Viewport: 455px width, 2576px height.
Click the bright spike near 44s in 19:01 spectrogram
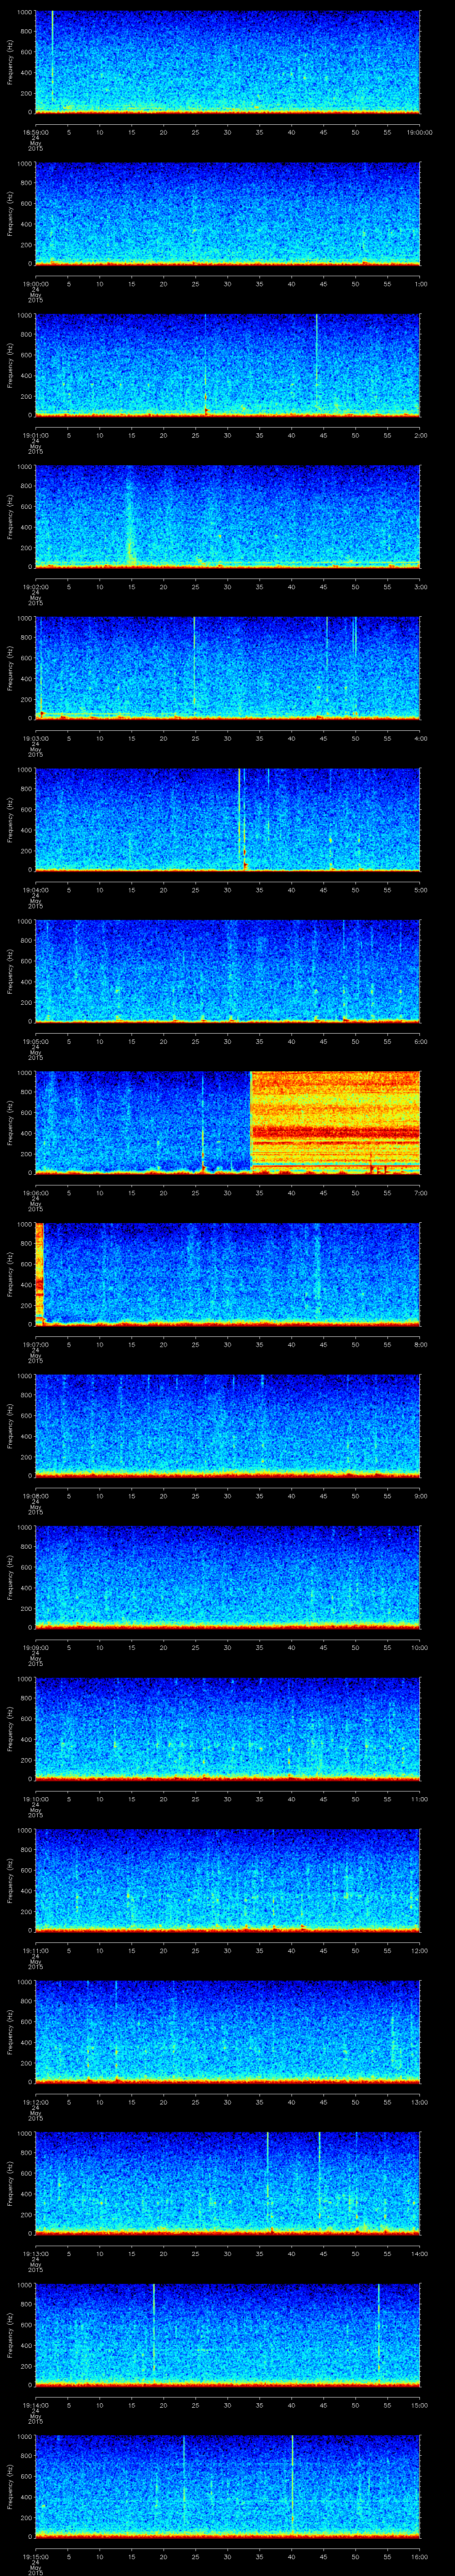[316, 360]
